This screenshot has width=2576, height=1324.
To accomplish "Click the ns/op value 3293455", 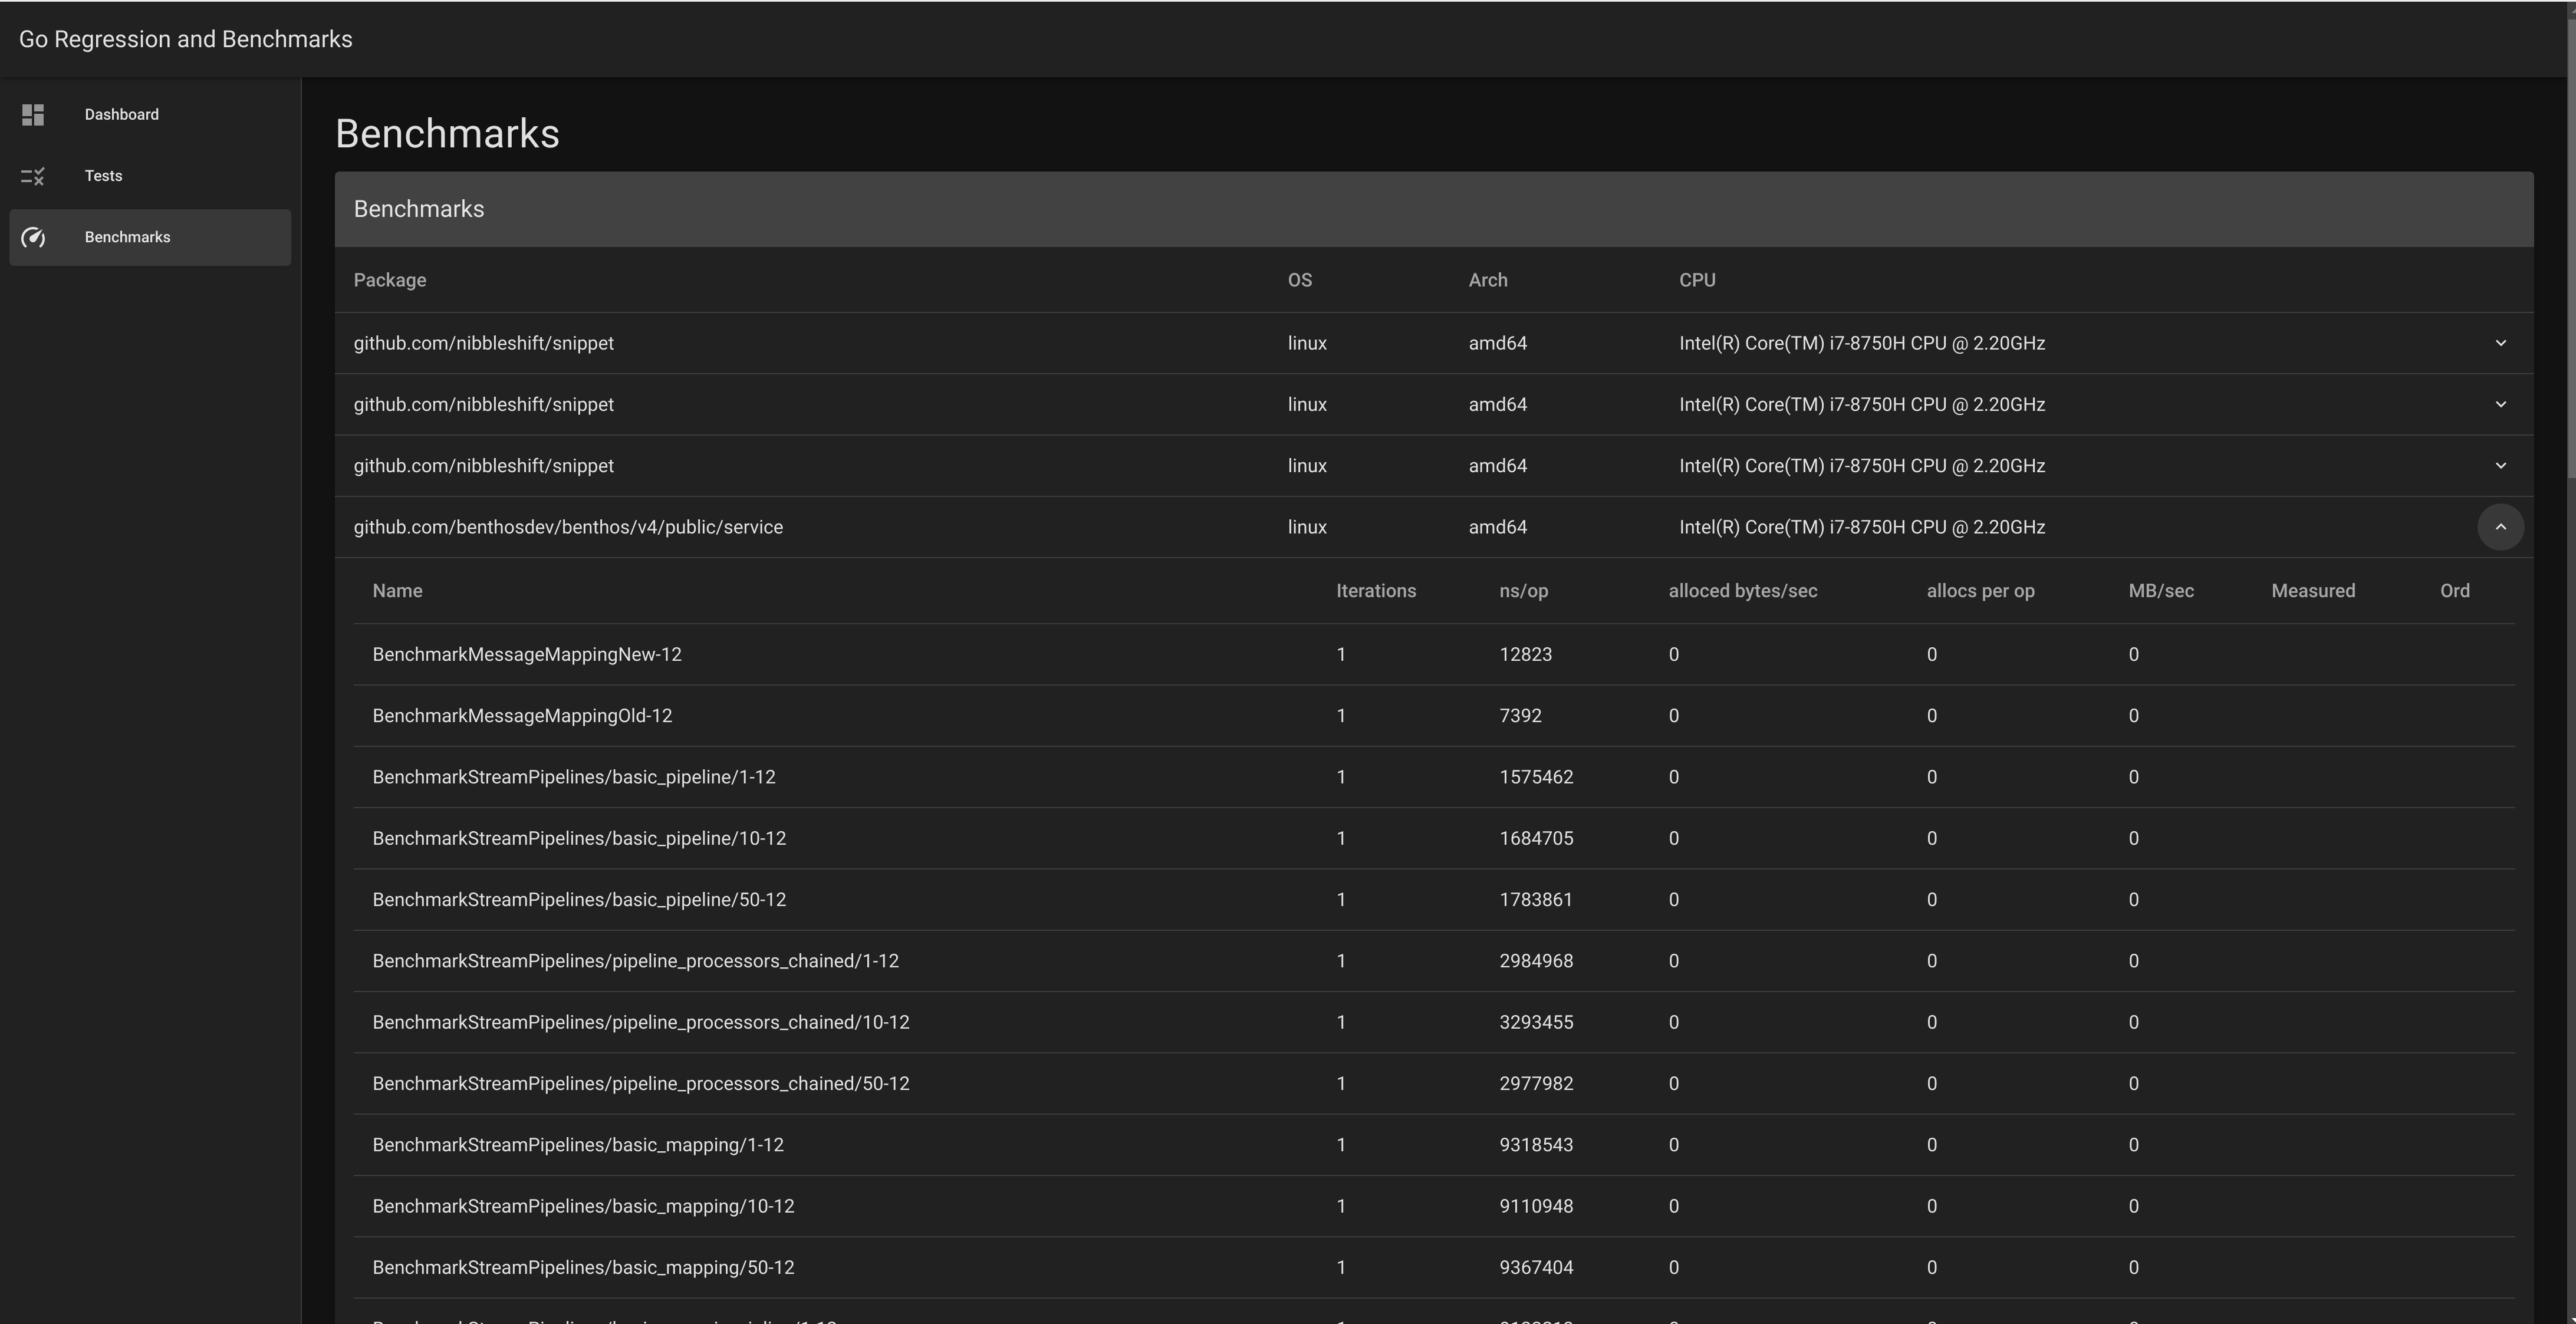I will tap(1536, 1022).
